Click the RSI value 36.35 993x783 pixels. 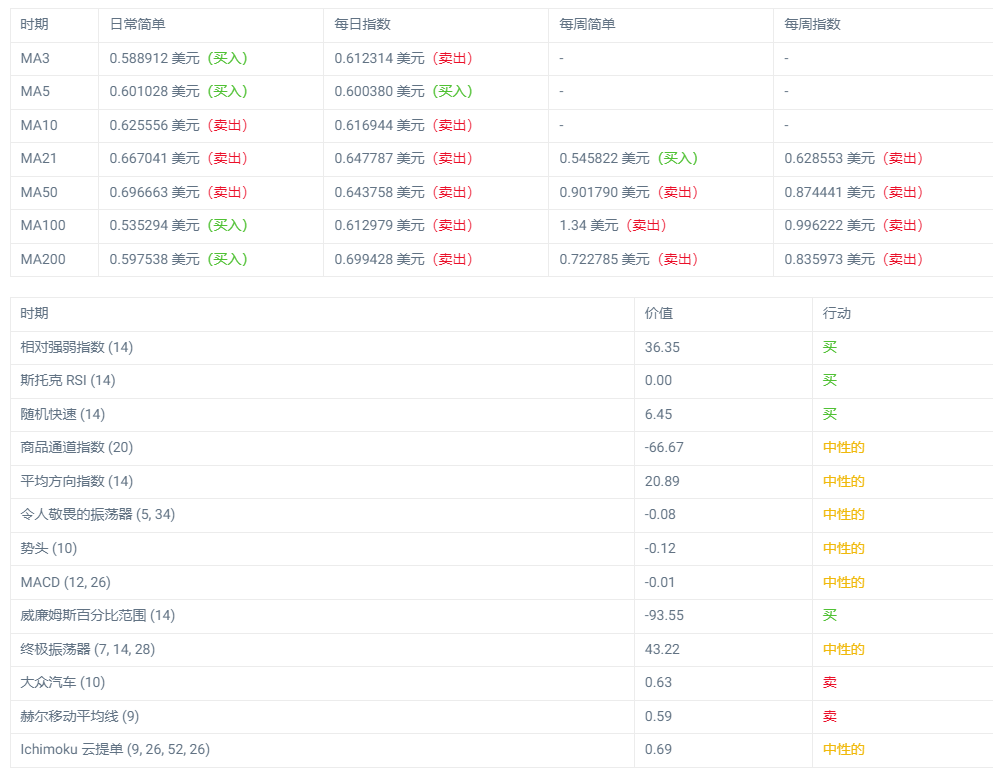[662, 347]
